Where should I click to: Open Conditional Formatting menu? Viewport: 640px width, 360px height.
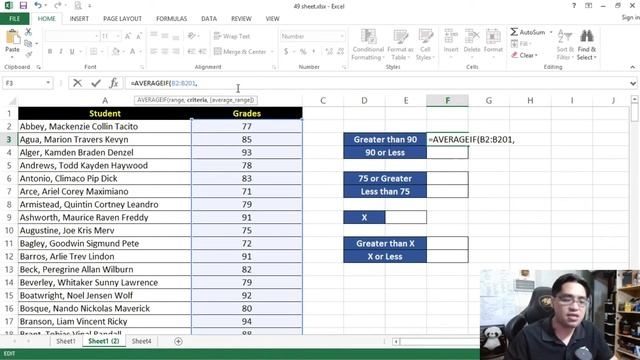368,45
